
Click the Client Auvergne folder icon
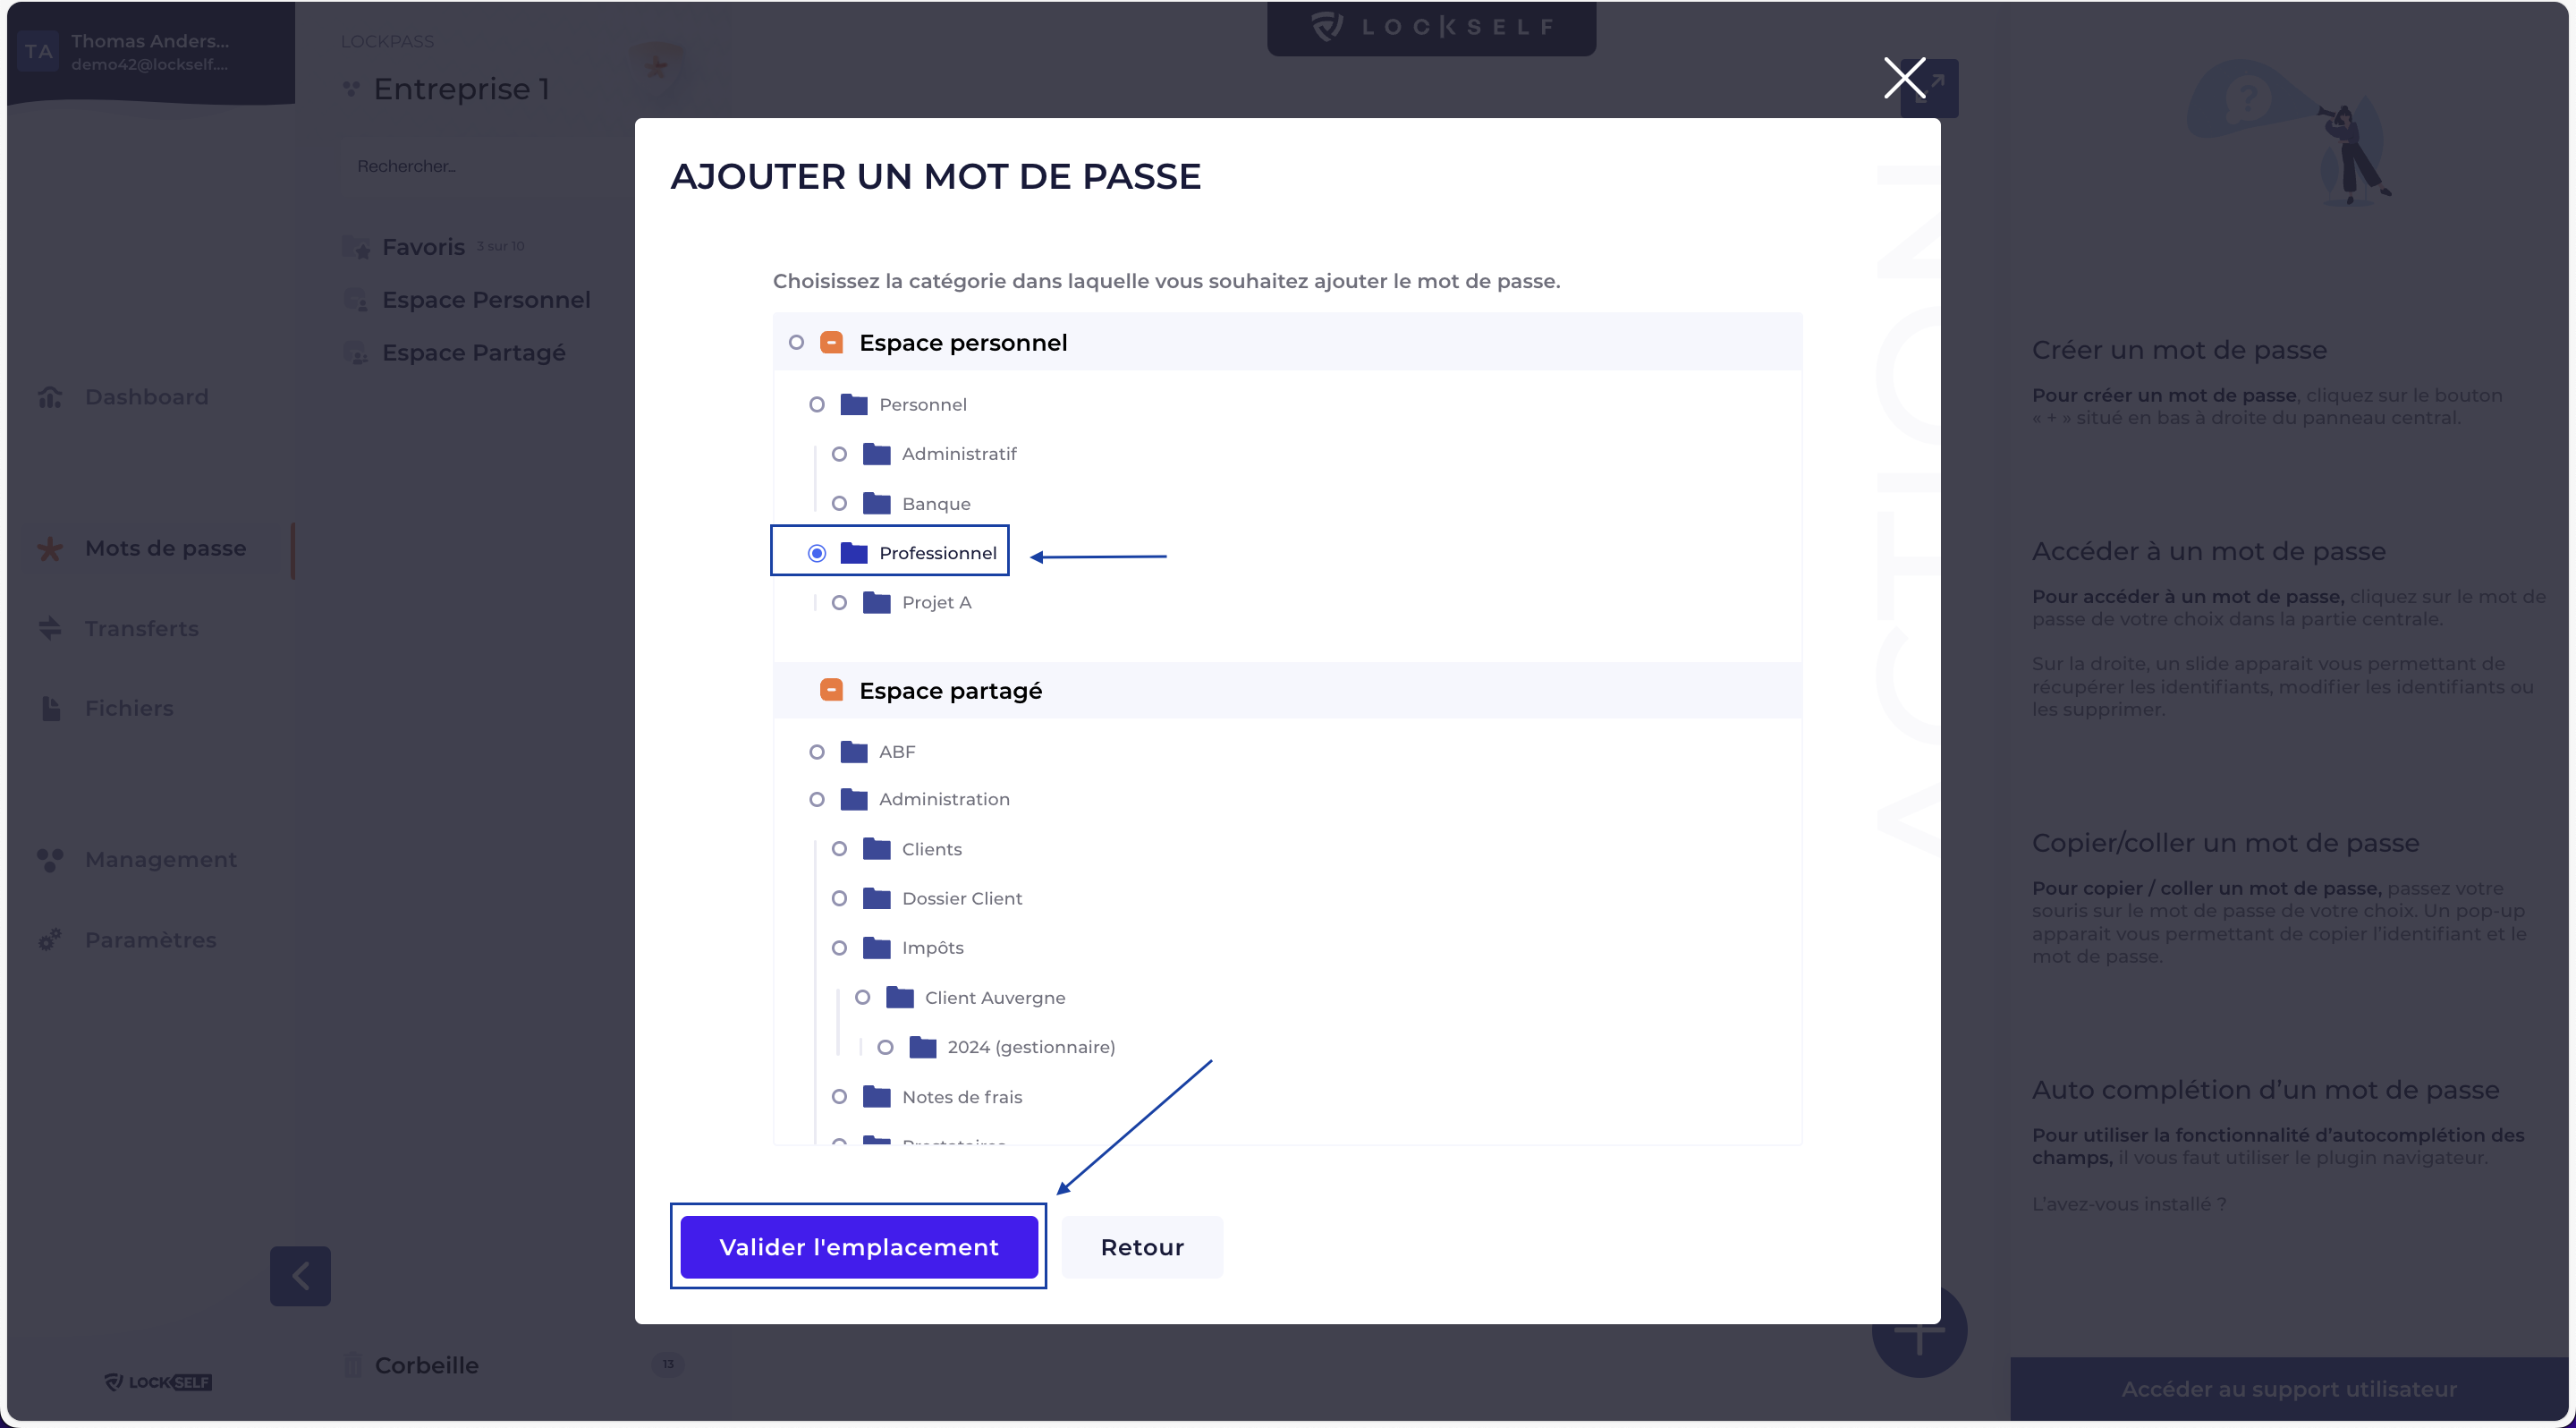coord(900,997)
